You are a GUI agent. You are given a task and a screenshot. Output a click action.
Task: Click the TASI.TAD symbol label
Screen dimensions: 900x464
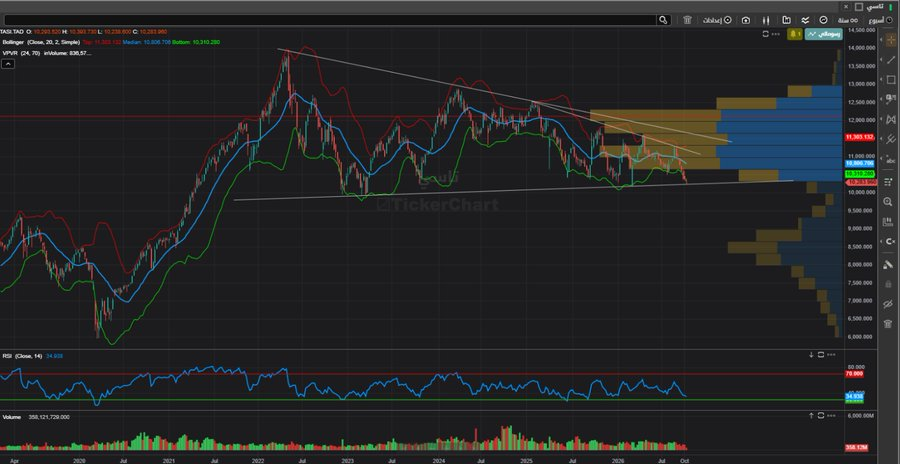pos(12,32)
